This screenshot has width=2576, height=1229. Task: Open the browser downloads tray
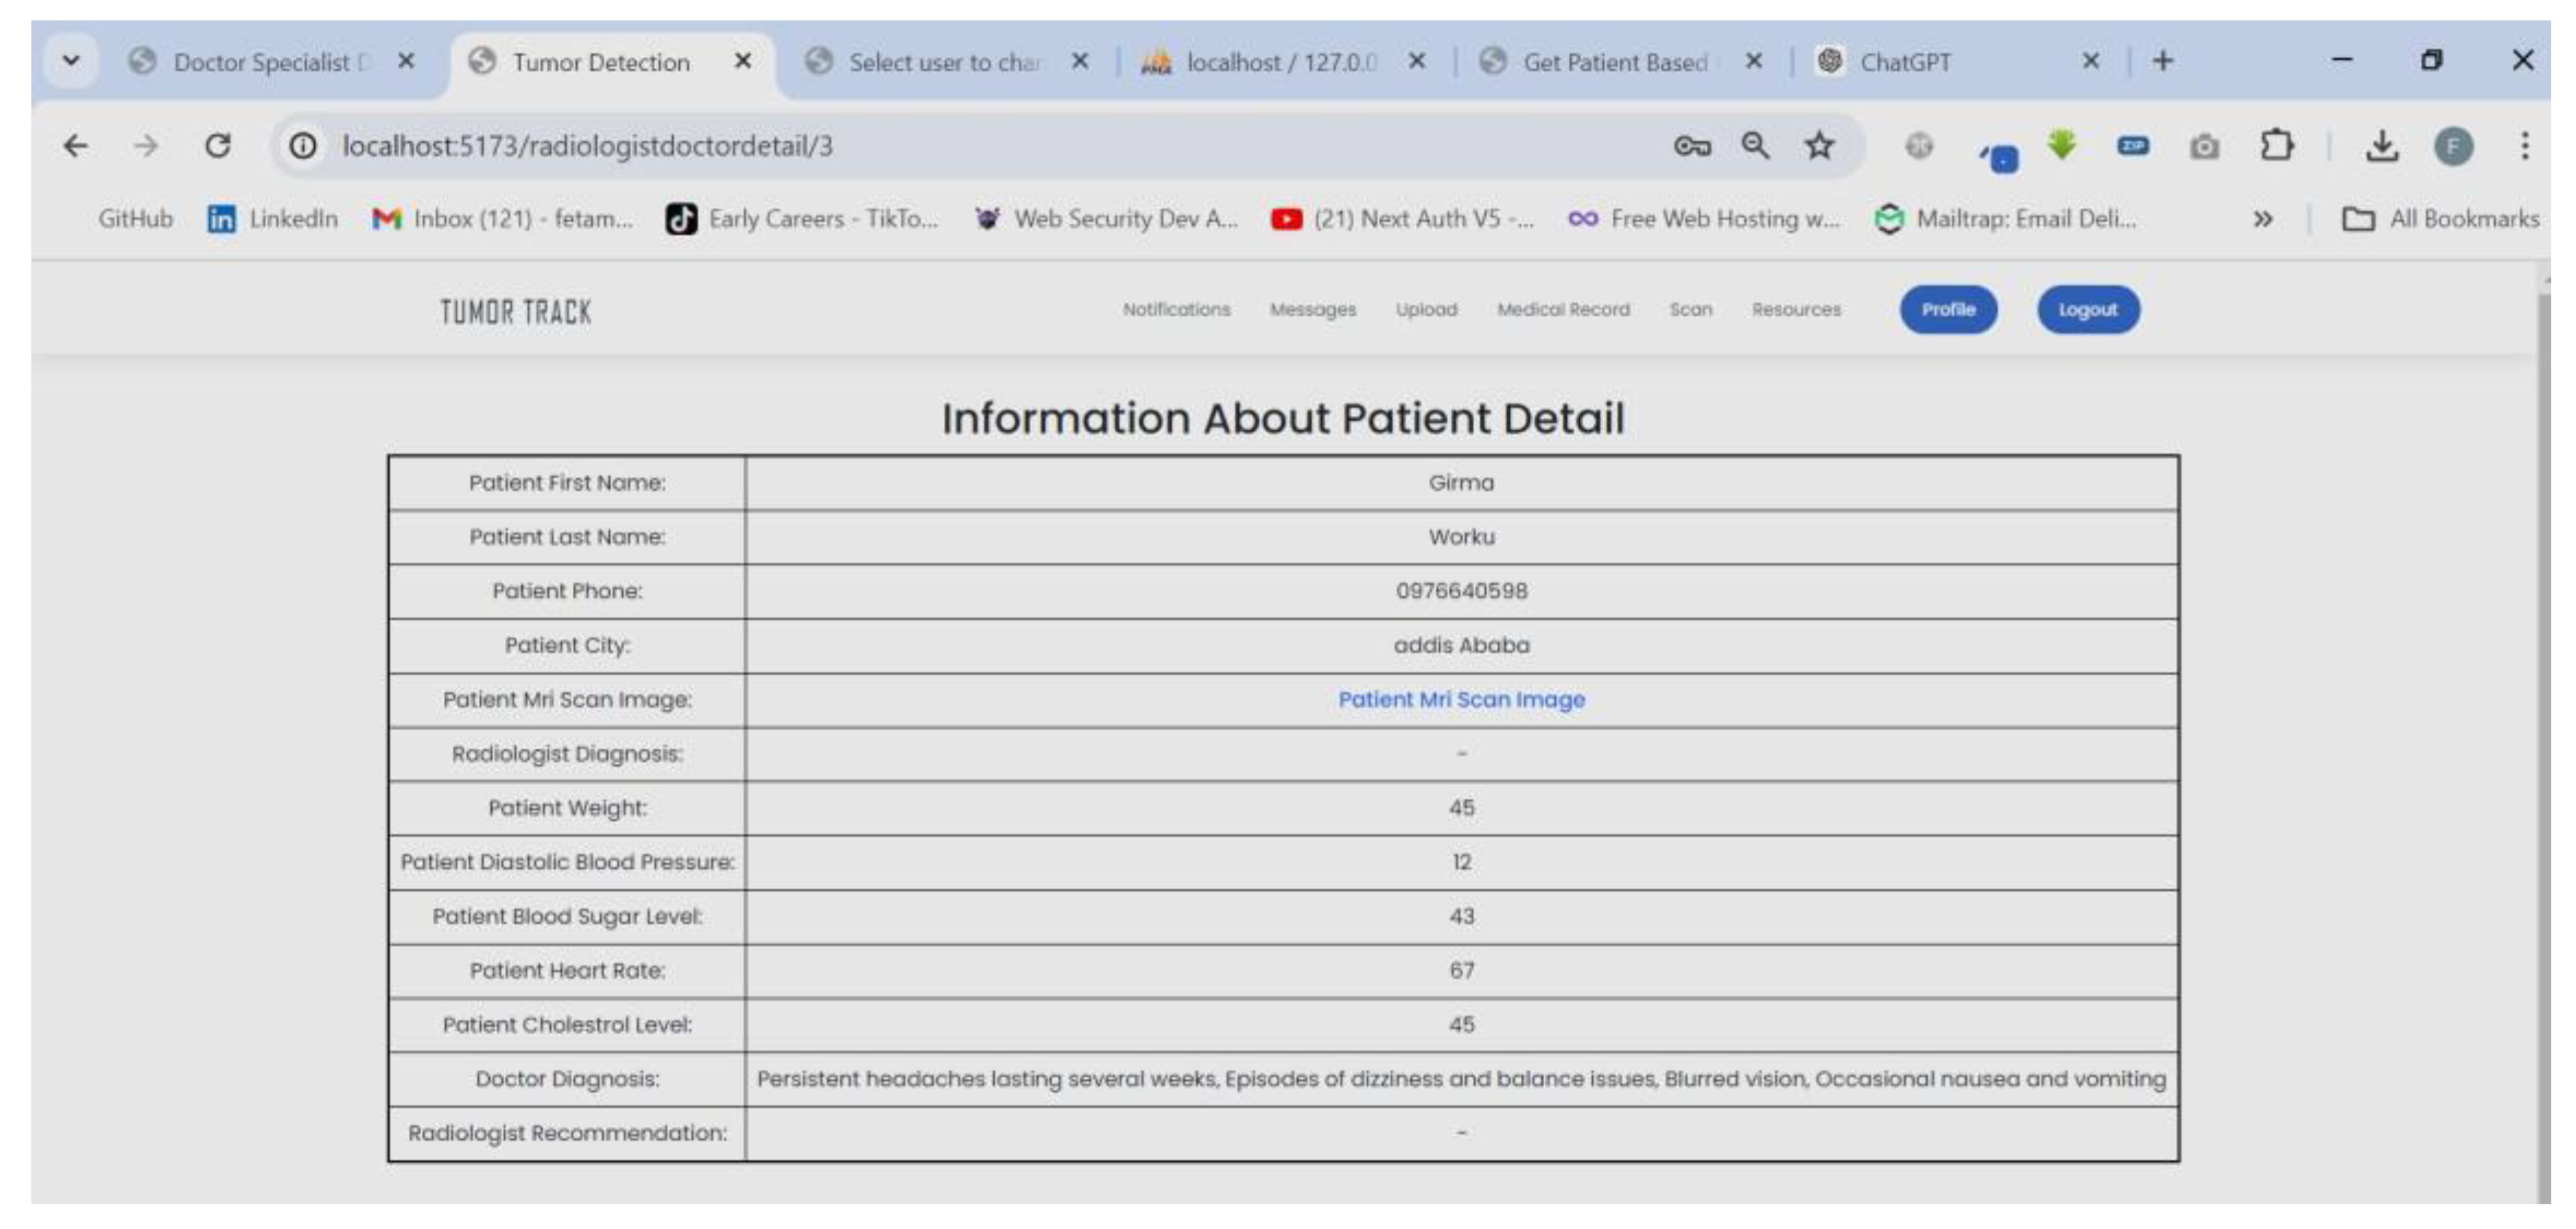click(2383, 146)
